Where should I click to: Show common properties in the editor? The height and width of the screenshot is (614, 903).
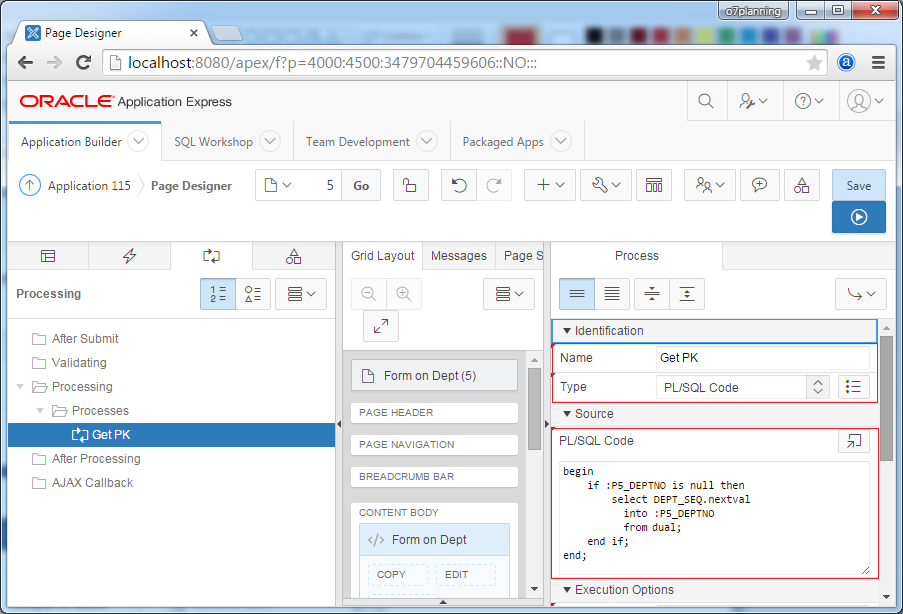pyautogui.click(x=577, y=294)
